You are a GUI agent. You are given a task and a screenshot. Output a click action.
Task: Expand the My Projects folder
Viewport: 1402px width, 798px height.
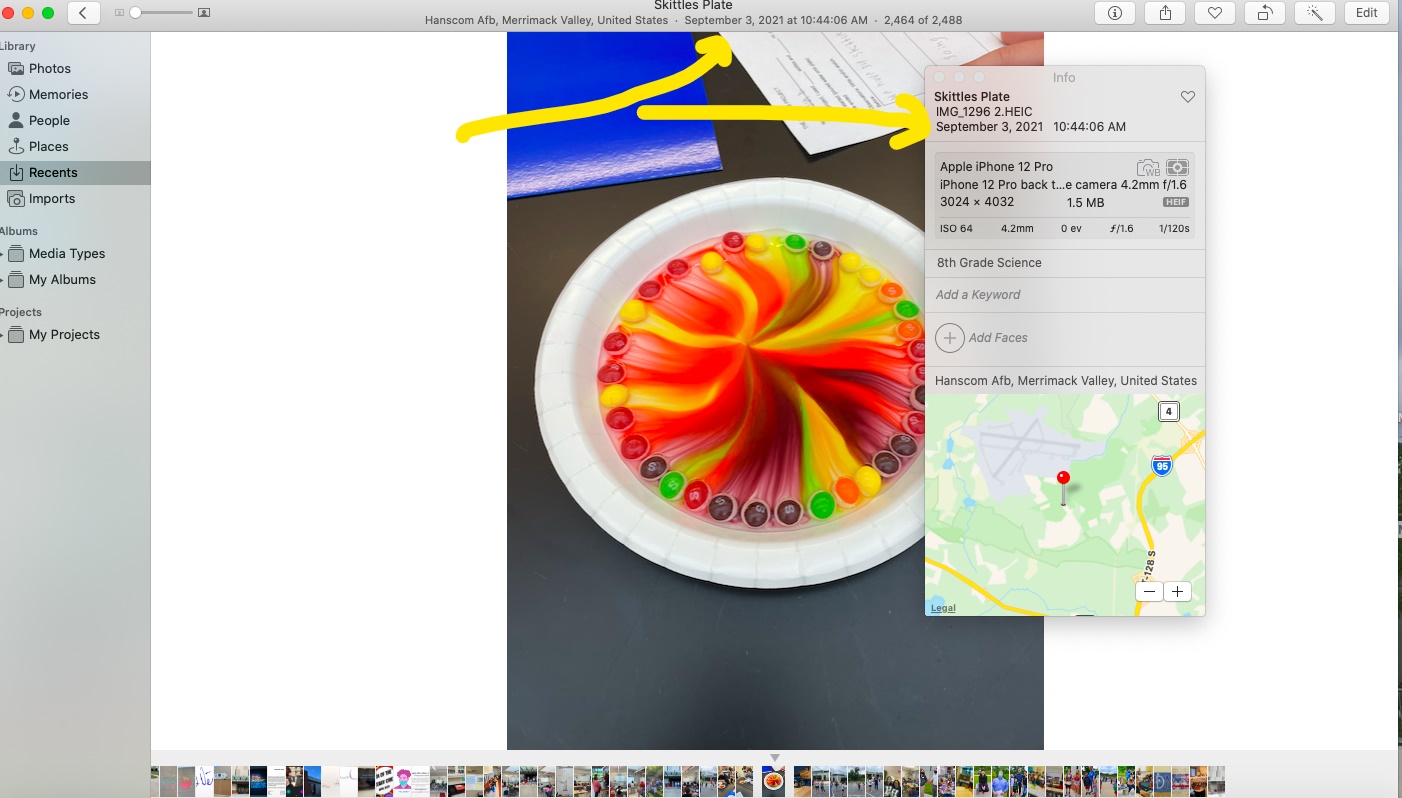(x=2, y=335)
